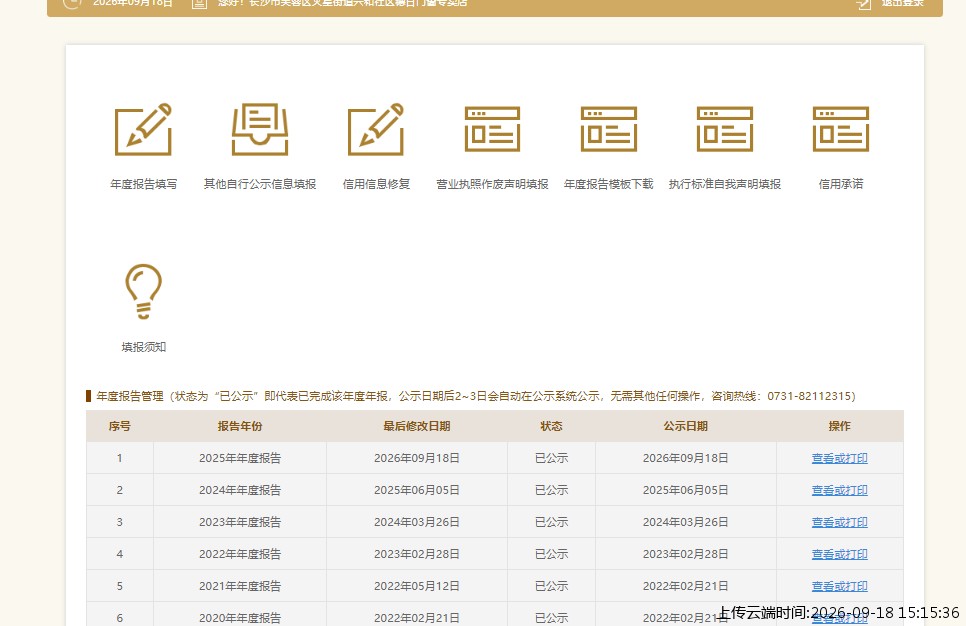966x626 pixels.
Task: Select the 序号 cell 3
Action: click(120, 522)
